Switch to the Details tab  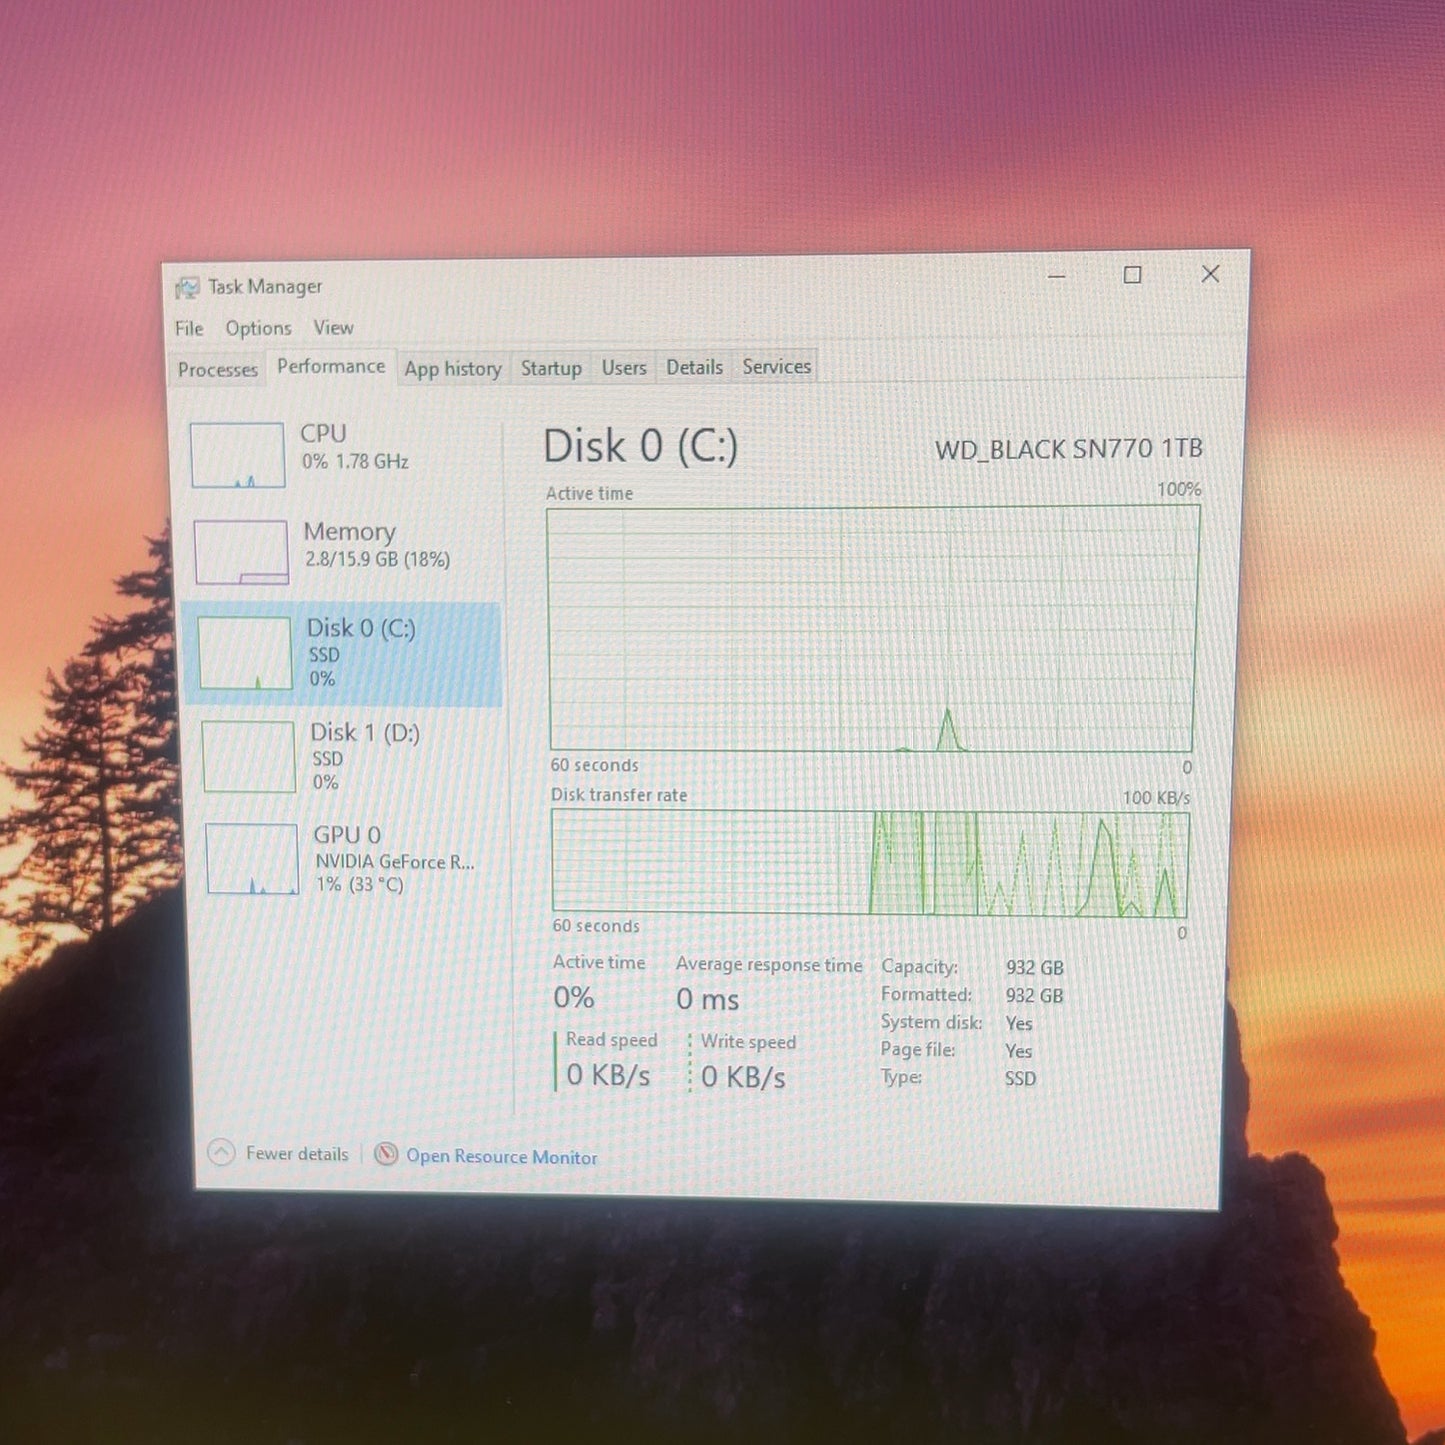click(694, 367)
